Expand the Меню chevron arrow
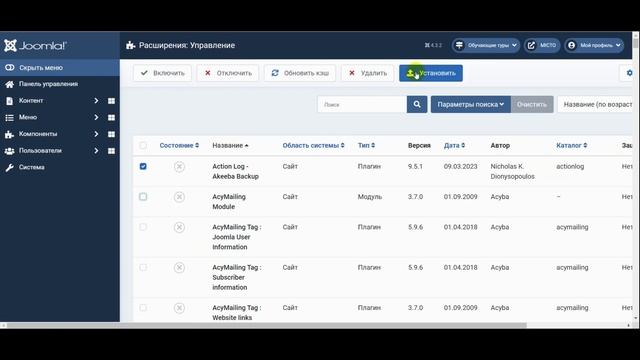The height and width of the screenshot is (360, 640). pos(96,117)
